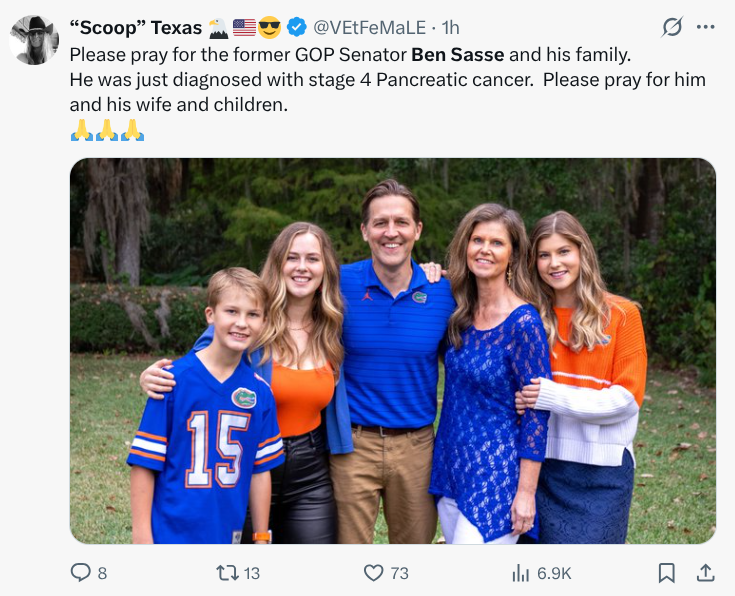Click the view analytics bar chart icon
The image size is (735, 596).
click(x=520, y=572)
